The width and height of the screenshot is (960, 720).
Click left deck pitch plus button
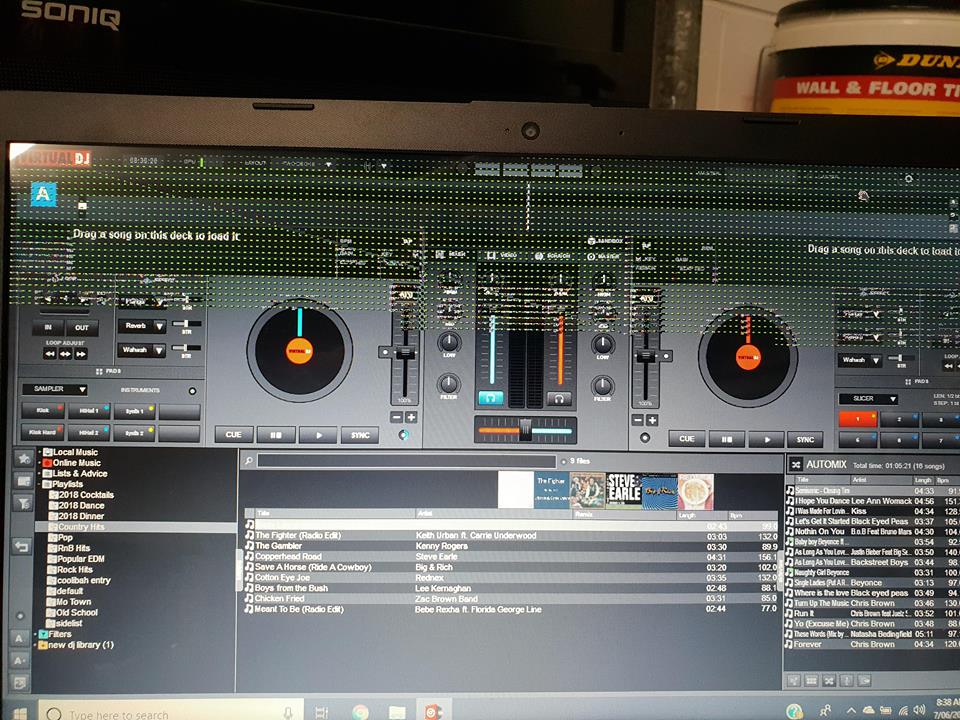tap(411, 418)
